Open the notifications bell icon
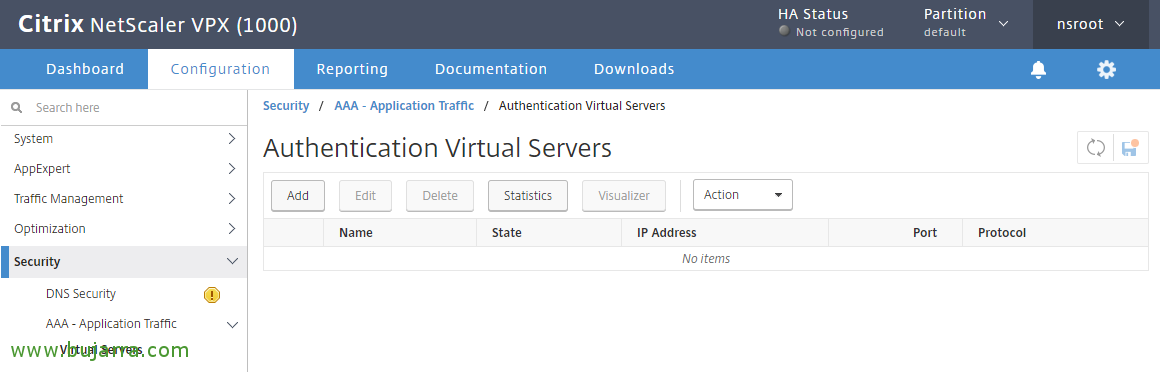 pos(1039,70)
